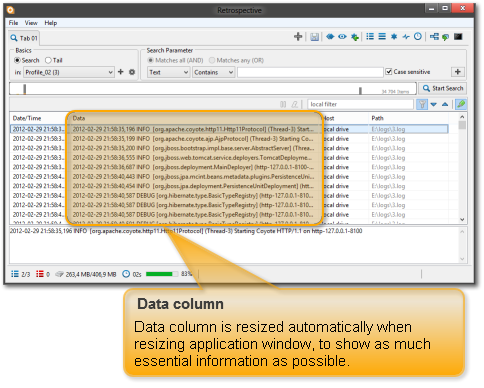Click the plus icon beside Profile_02 dropdown
This screenshot has width=484, height=388.
coord(121,72)
